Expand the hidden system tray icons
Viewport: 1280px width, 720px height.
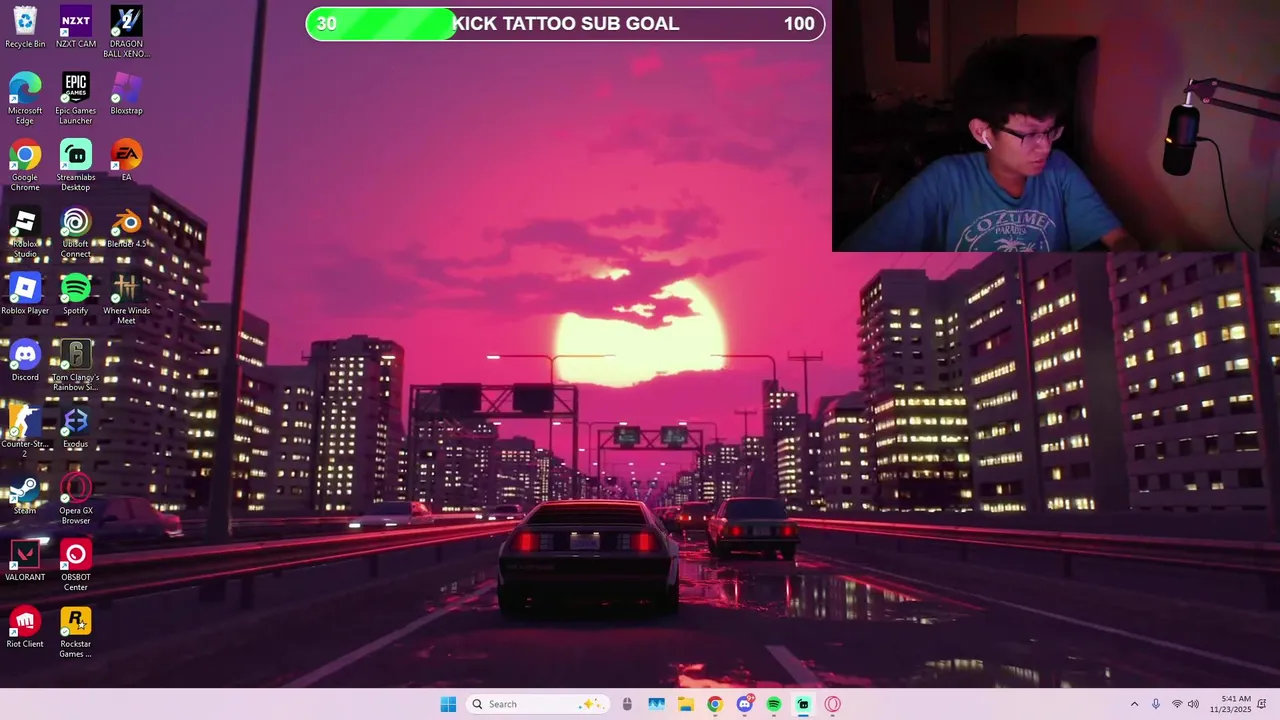[1134, 704]
